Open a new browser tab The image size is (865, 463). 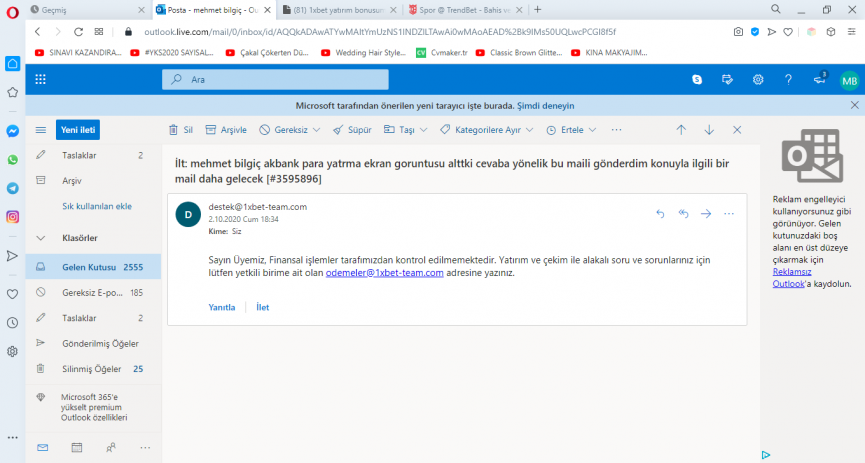point(538,9)
